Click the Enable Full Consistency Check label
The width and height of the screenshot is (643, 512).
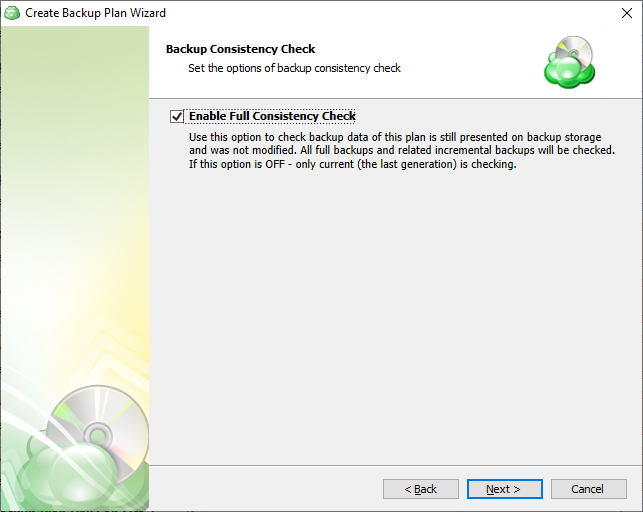click(272, 116)
